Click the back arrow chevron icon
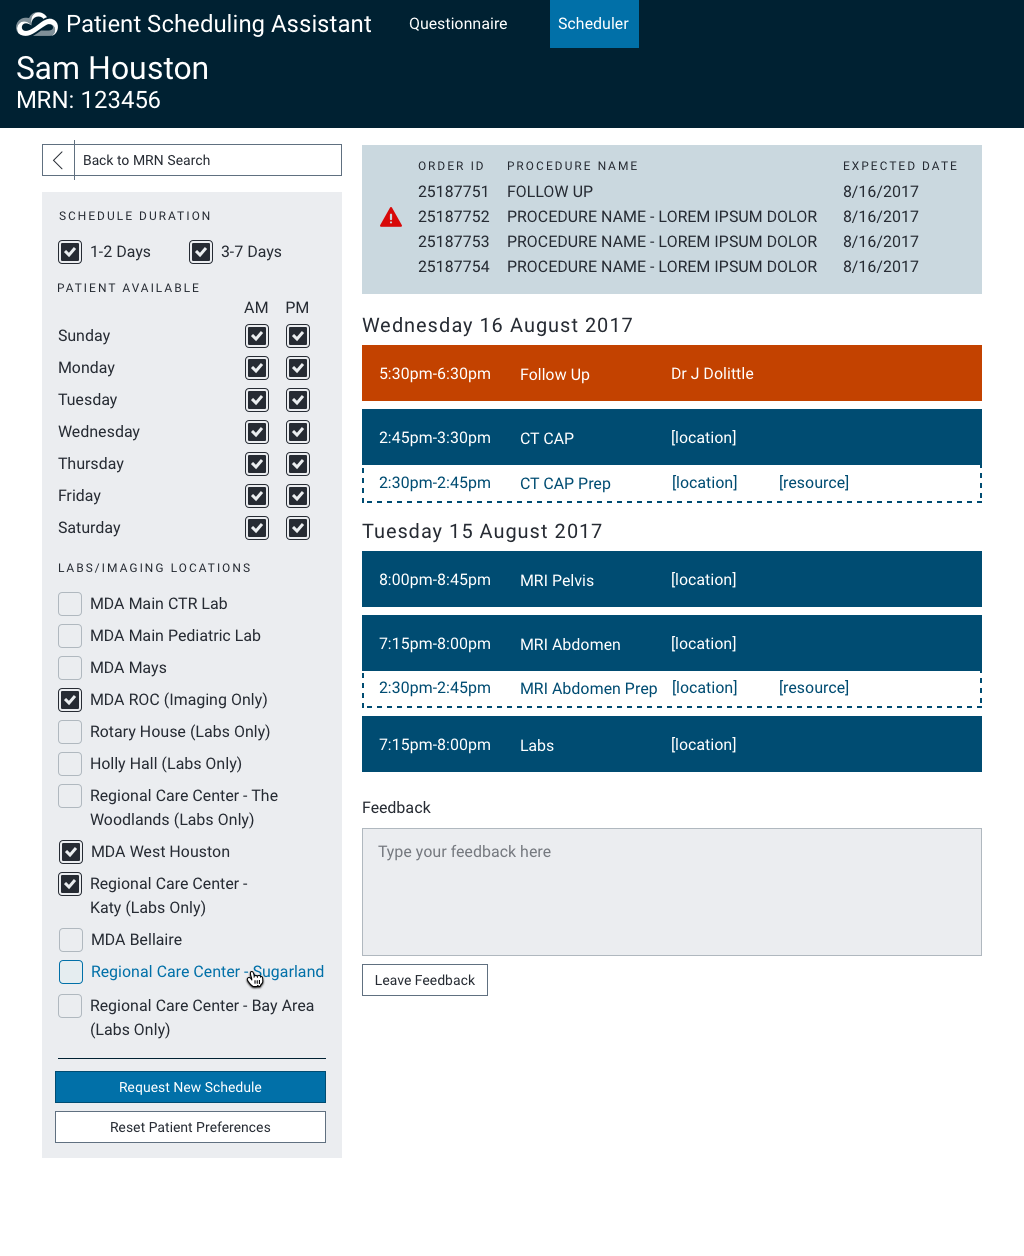 click(x=58, y=160)
